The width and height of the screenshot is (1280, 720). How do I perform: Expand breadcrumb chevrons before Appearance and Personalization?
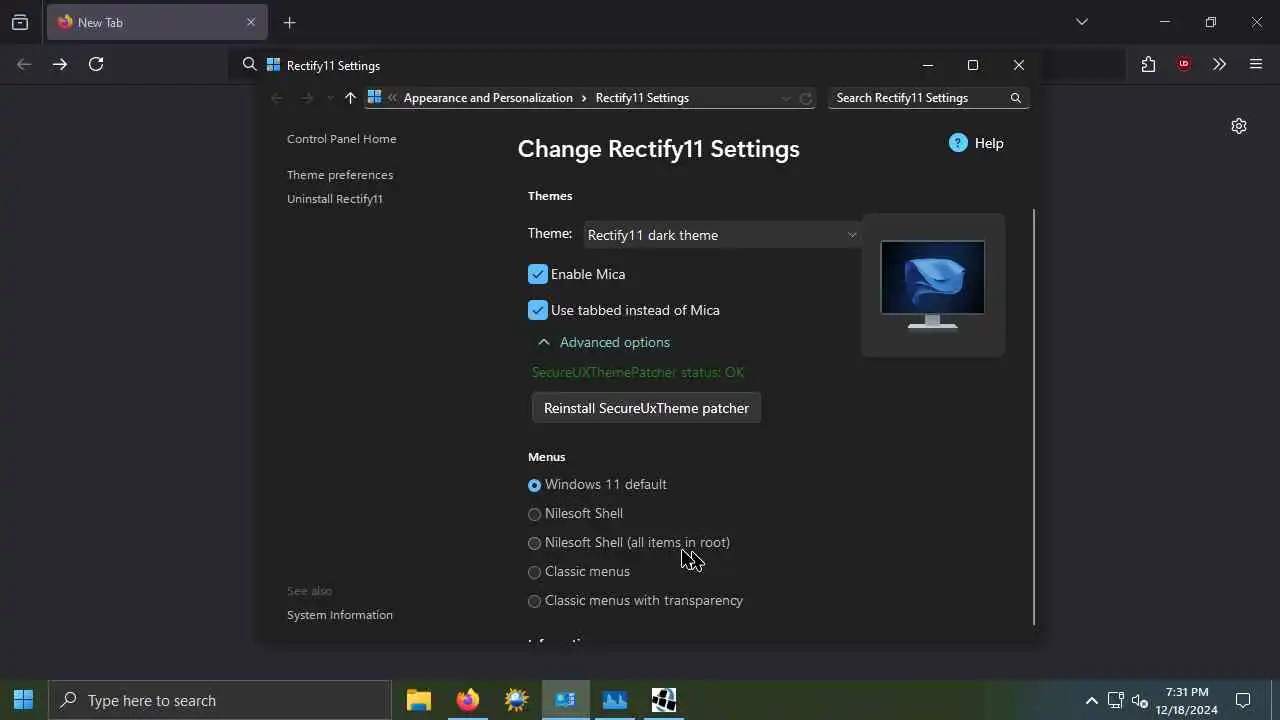coord(393,98)
